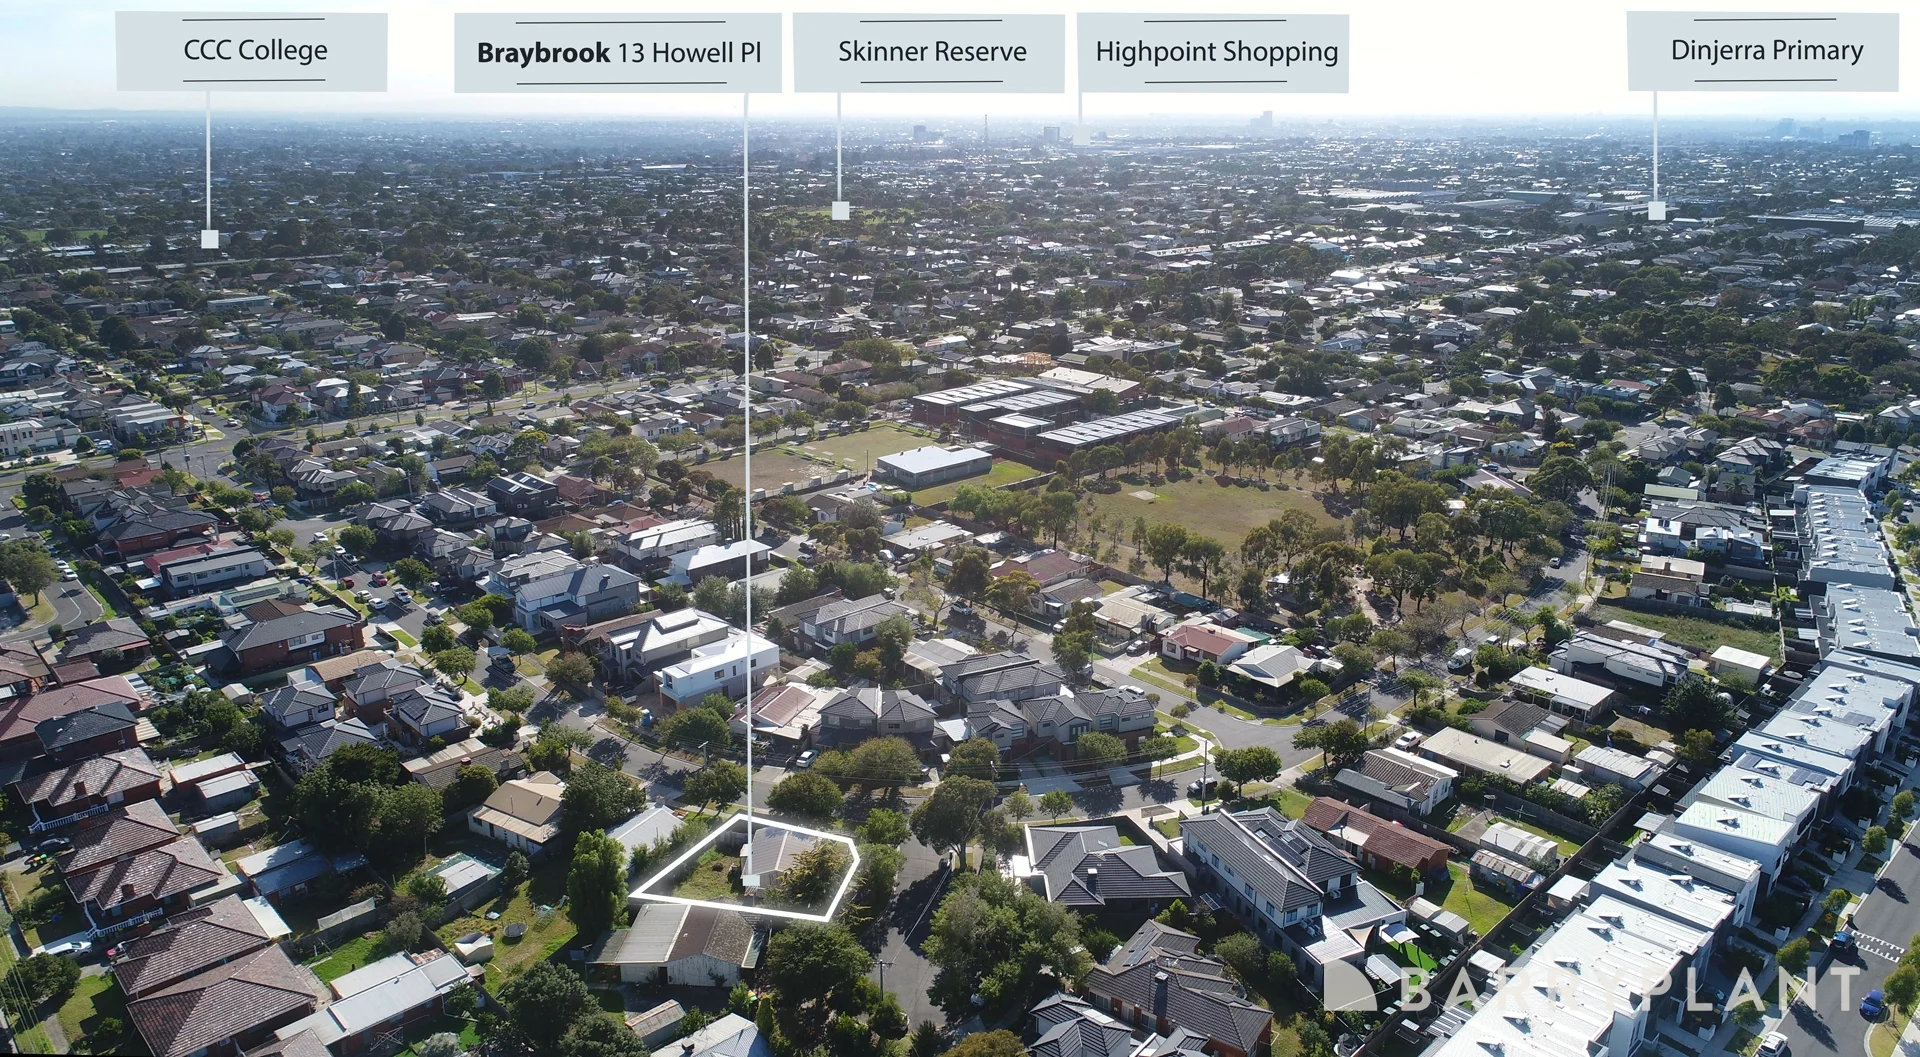
Task: Click the Highpoint Shopping label banner
Action: (1216, 51)
